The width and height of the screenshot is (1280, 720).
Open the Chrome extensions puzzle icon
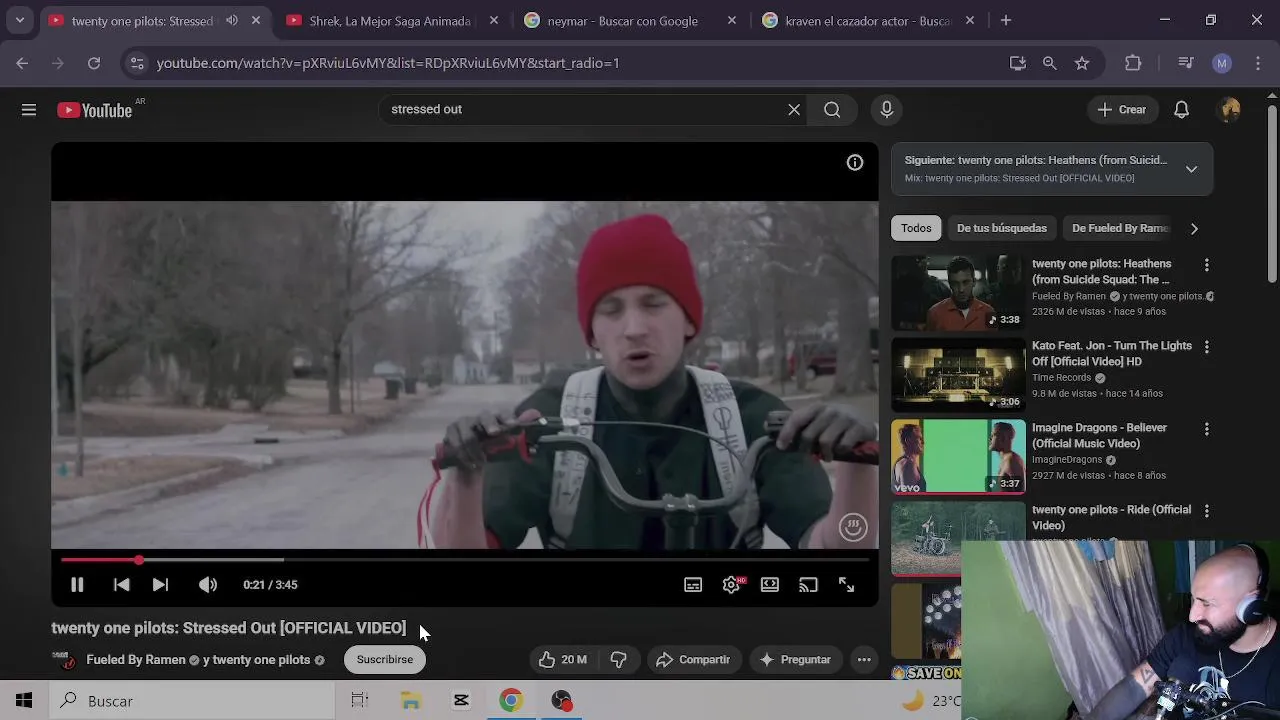point(1133,63)
